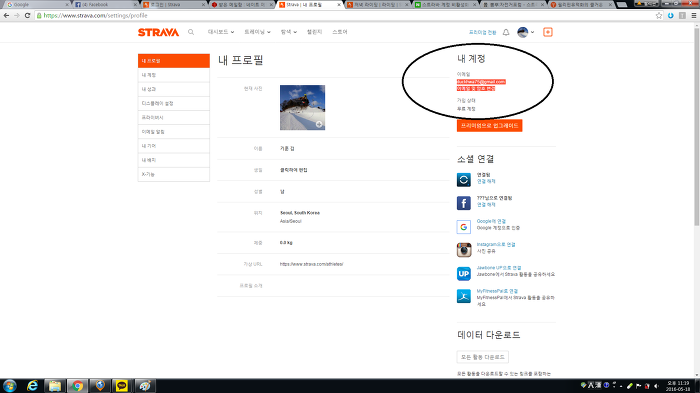The width and height of the screenshot is (700, 393).
Task: Expand the 트레이닝 dropdown menu
Action: (257, 32)
